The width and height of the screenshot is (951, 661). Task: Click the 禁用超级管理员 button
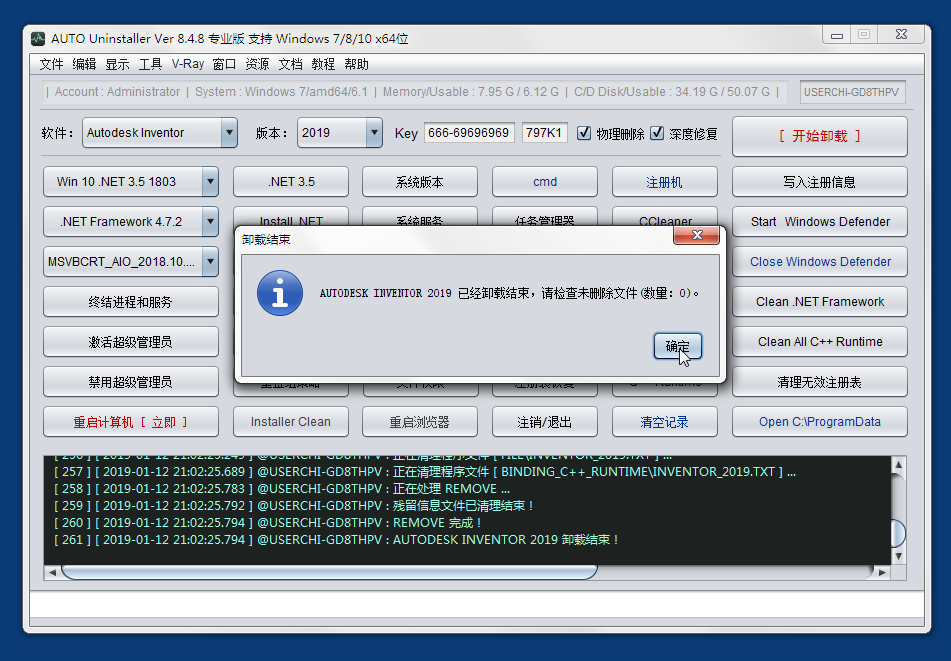click(x=130, y=382)
